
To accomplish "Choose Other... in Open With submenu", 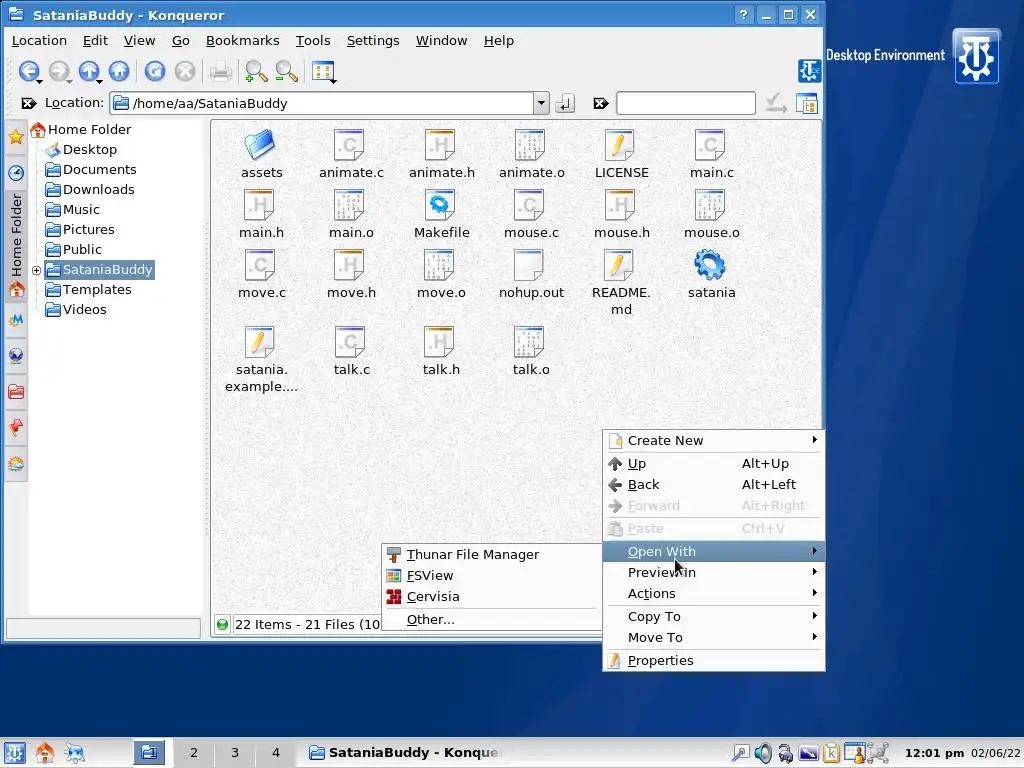I will [x=491, y=620].
